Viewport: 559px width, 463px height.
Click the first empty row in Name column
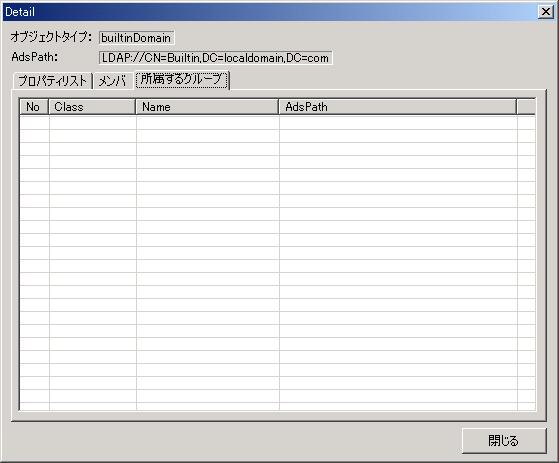click(208, 123)
